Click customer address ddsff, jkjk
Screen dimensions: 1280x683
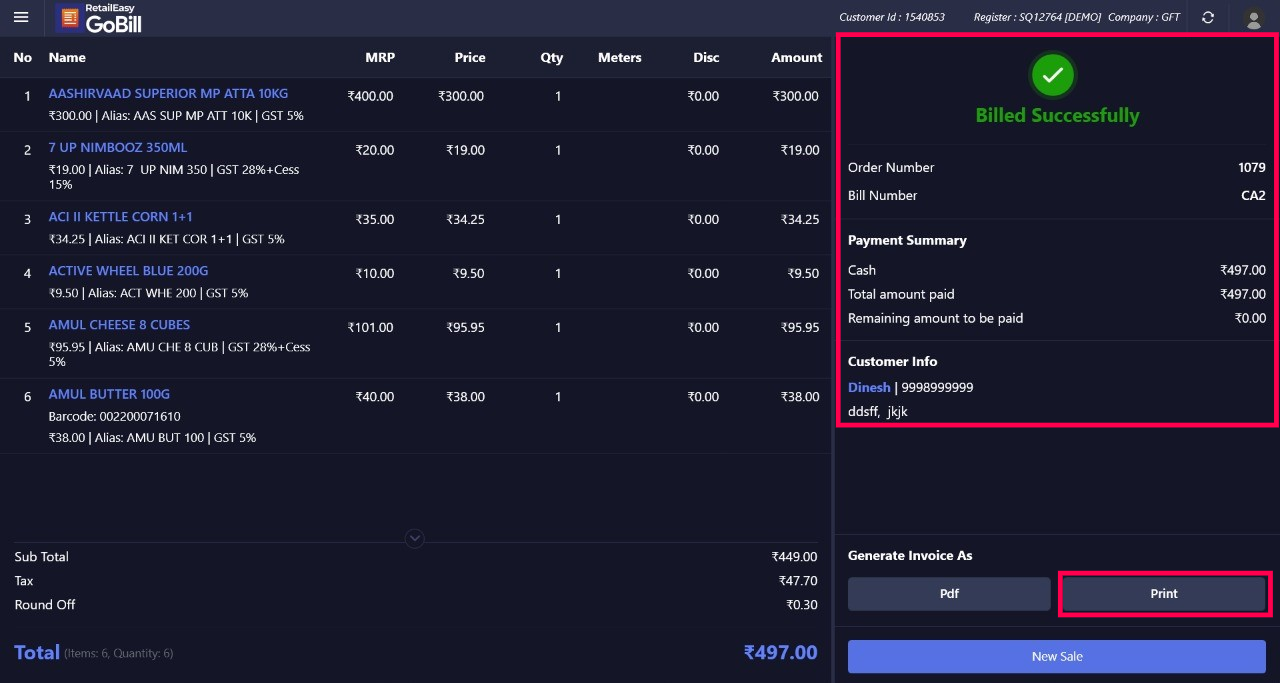[x=878, y=412]
